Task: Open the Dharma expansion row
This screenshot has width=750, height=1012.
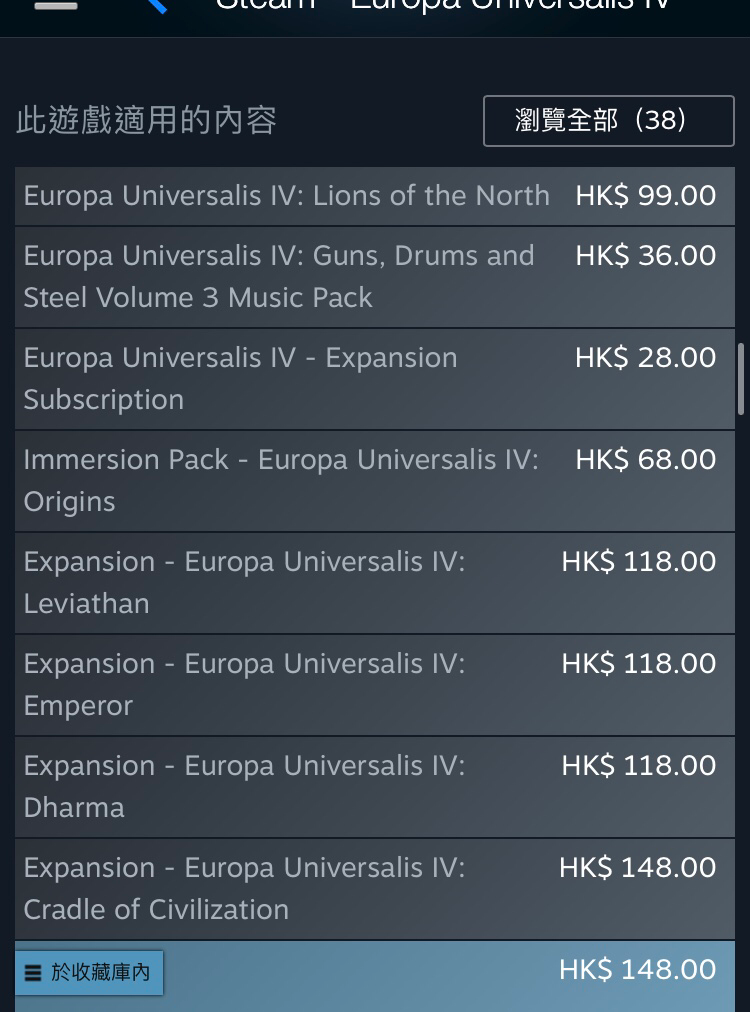Action: click(x=374, y=787)
